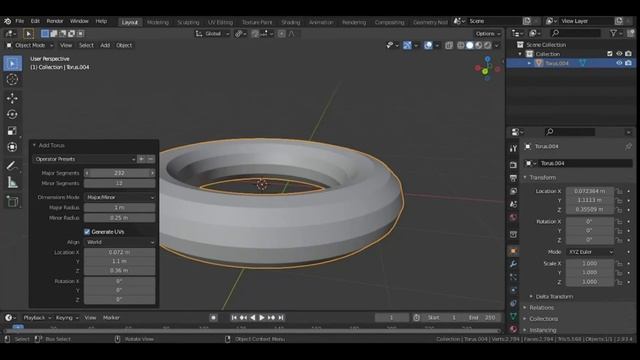This screenshot has width=640, height=360.
Task: Open the rotation Mode XYZ Euler dropdown
Action: coord(590,252)
